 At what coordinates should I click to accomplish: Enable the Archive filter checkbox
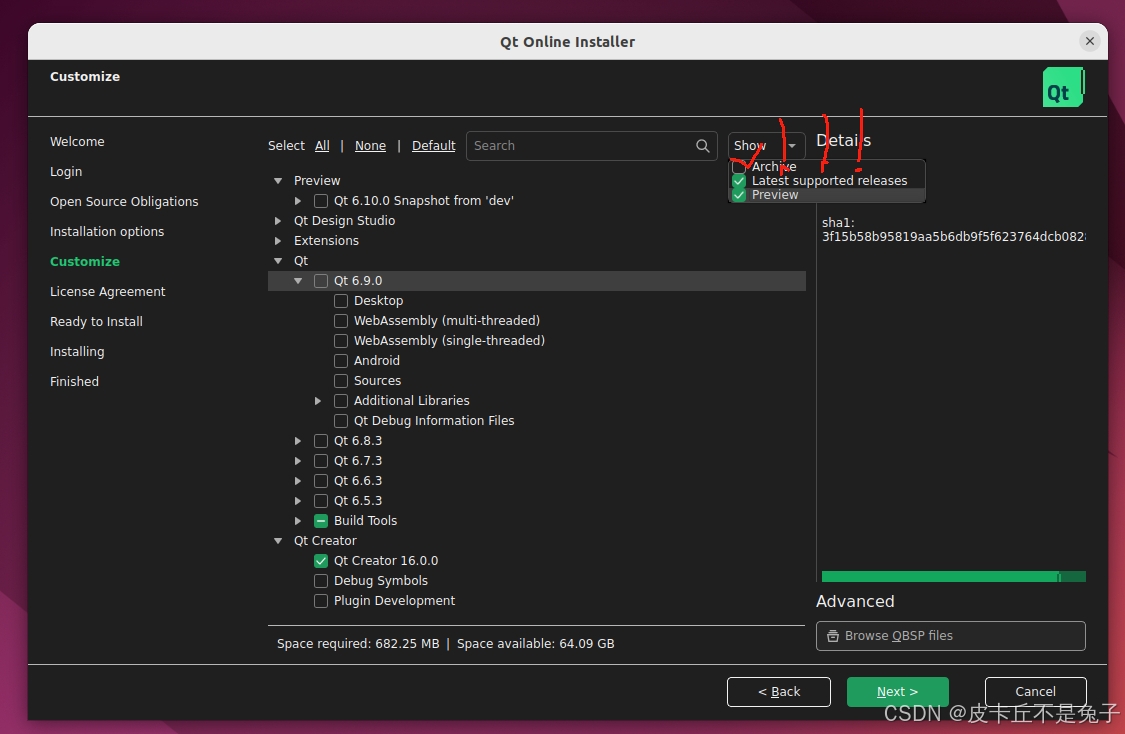tap(738, 167)
